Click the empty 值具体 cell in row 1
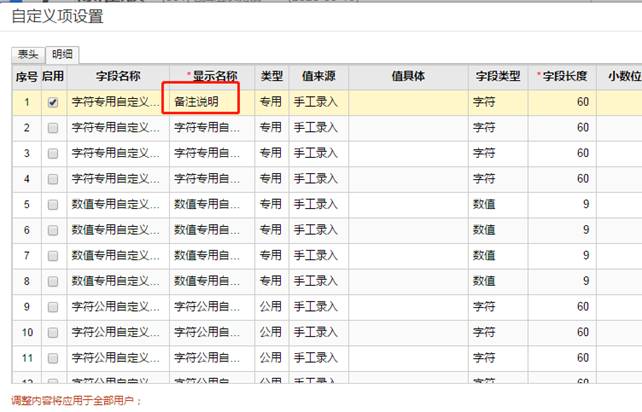This screenshot has width=642, height=412. [408, 102]
